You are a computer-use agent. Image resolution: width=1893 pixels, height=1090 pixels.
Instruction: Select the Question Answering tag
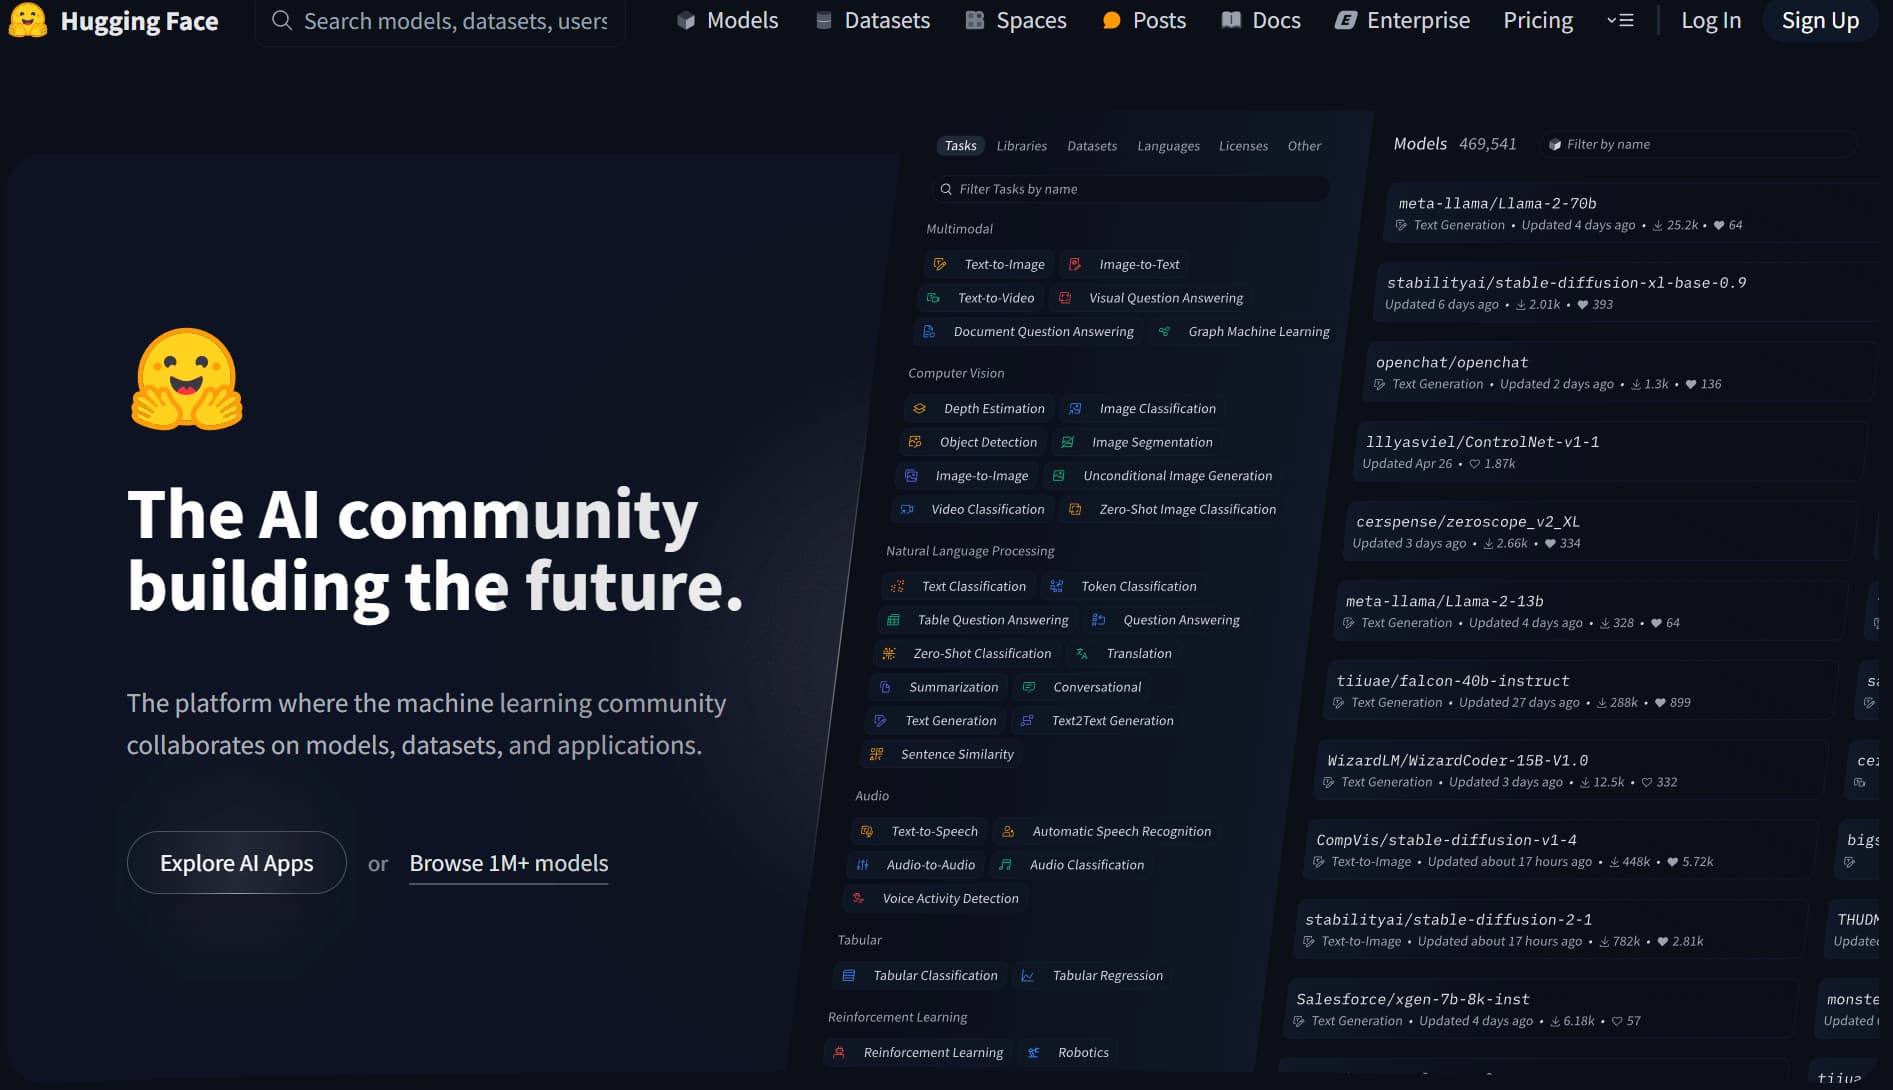tap(1167, 620)
